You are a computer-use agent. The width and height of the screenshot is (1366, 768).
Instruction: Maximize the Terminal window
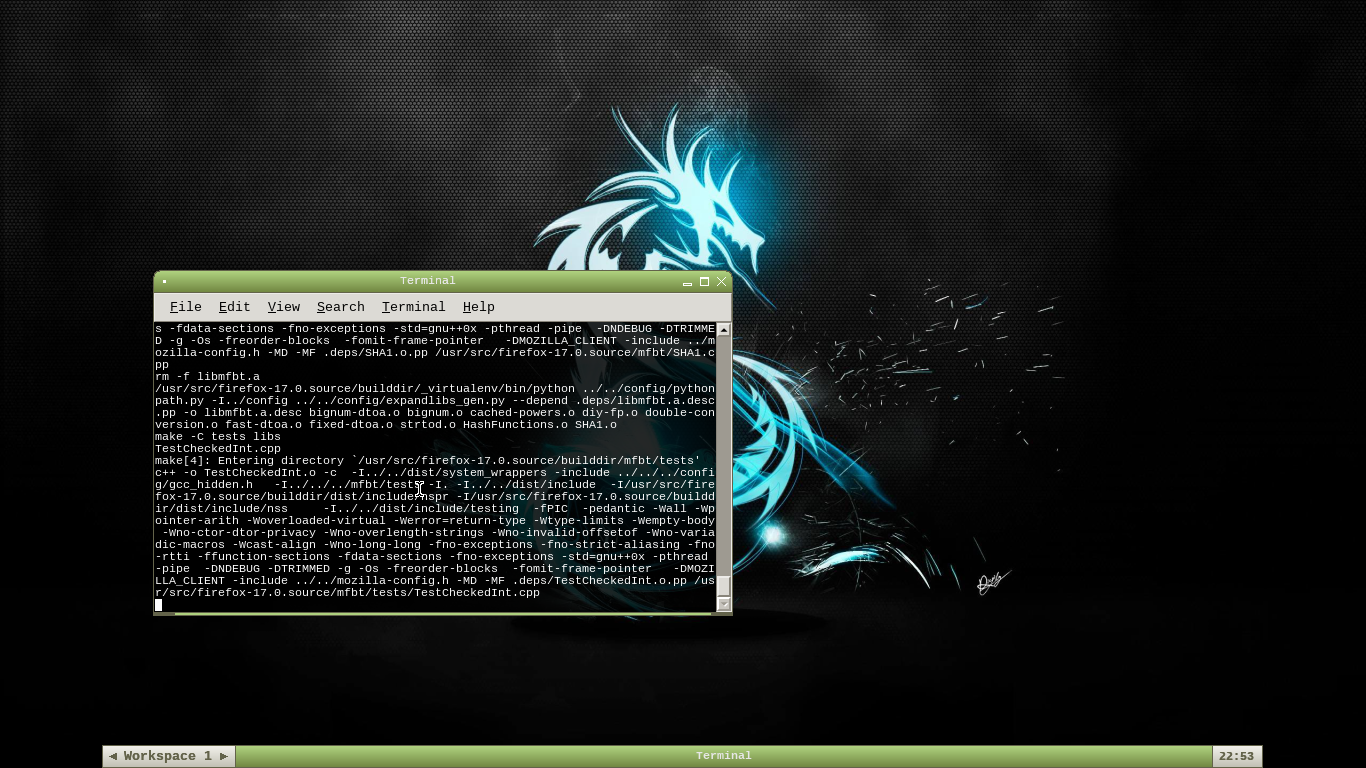(704, 282)
